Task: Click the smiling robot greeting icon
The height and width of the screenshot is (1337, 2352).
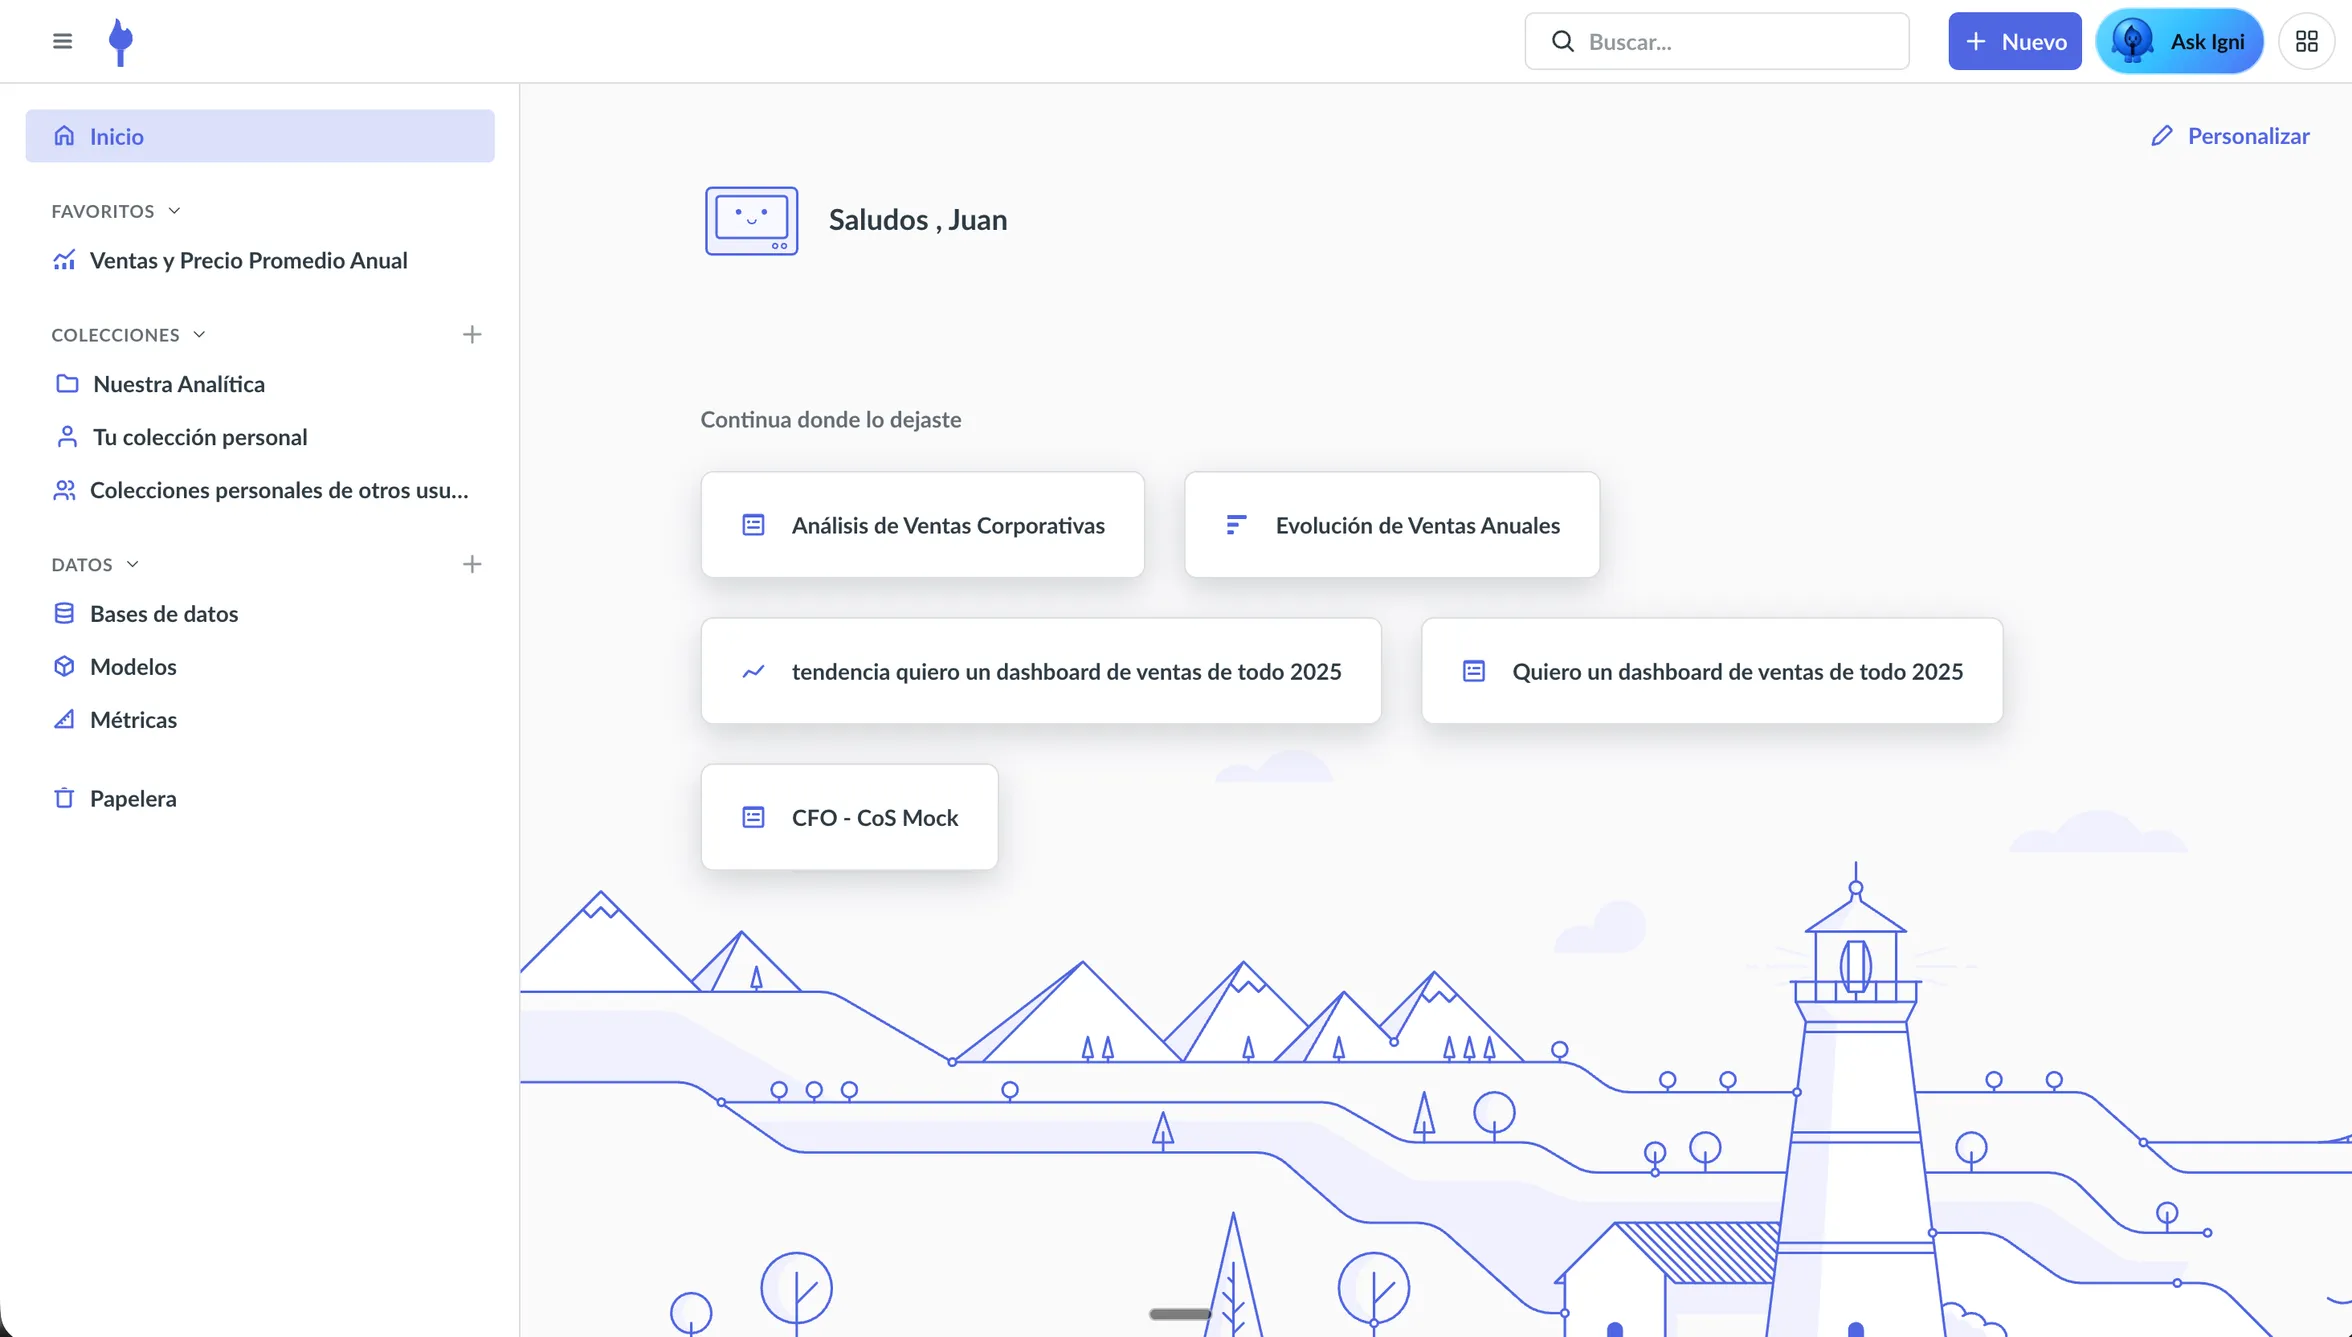Action: tap(751, 220)
